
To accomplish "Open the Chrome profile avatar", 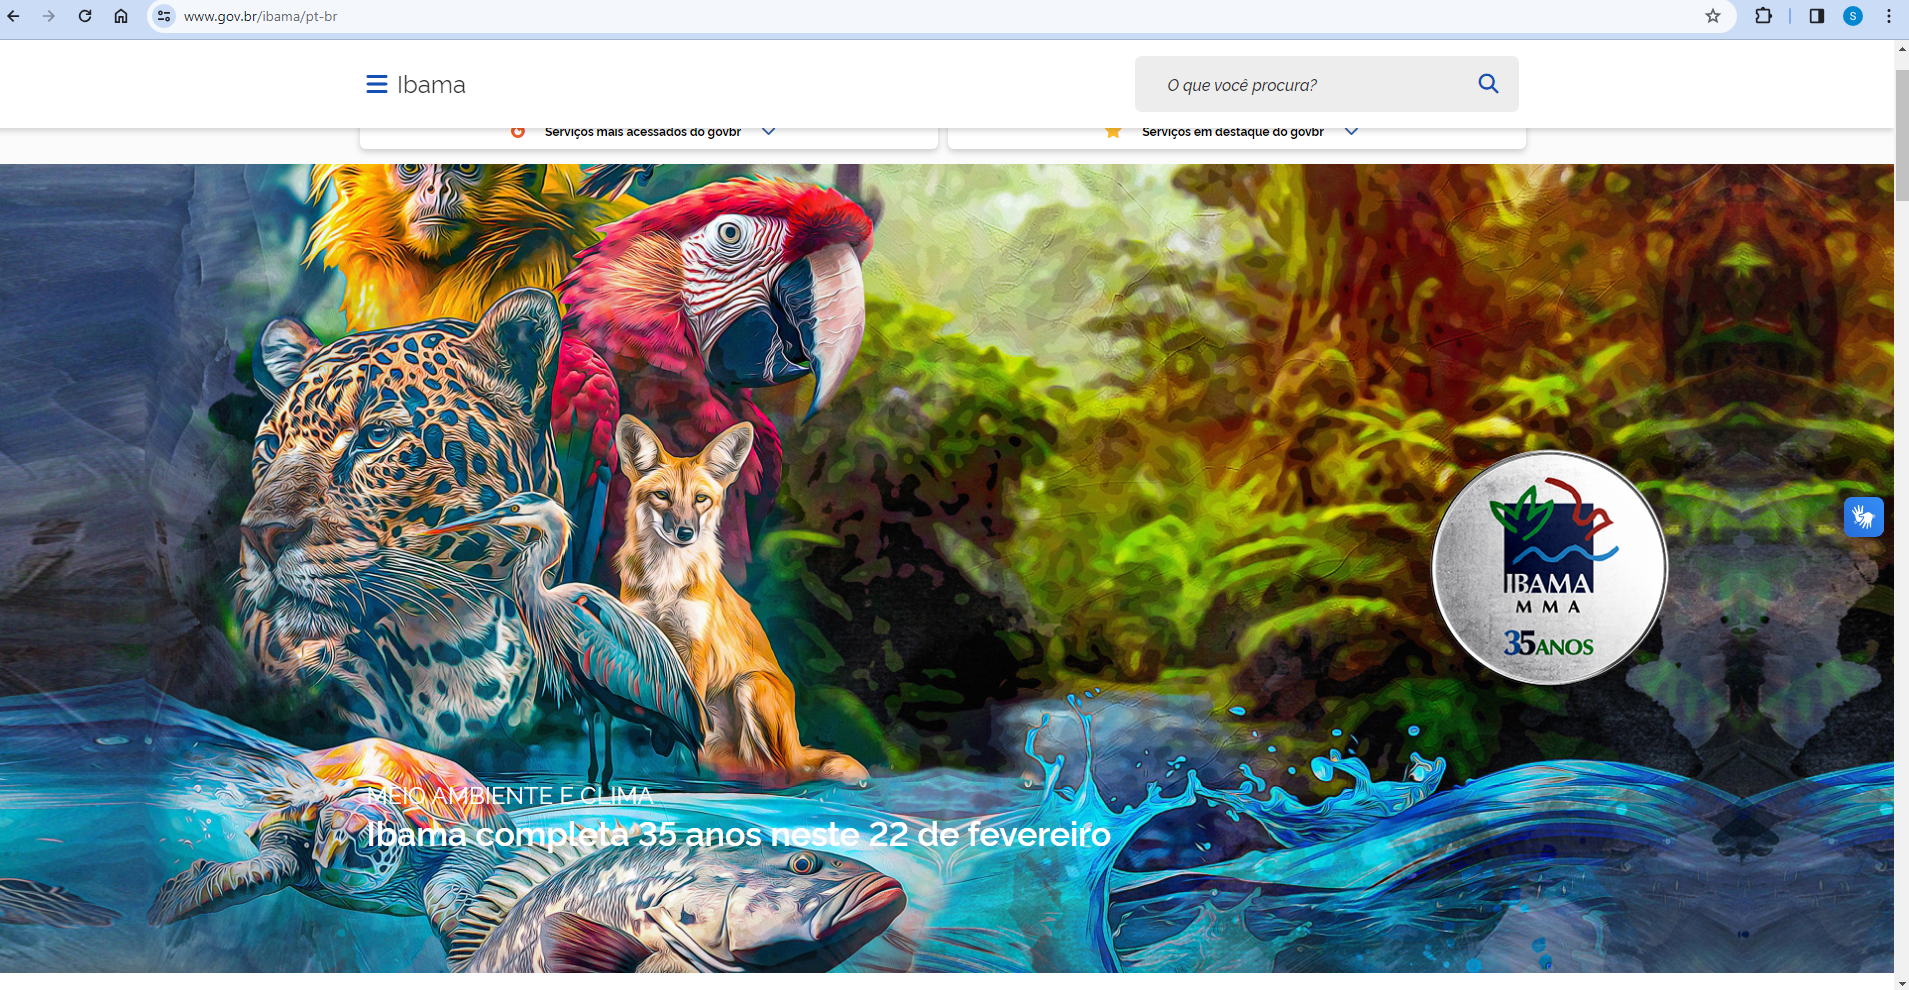I will point(1852,16).
